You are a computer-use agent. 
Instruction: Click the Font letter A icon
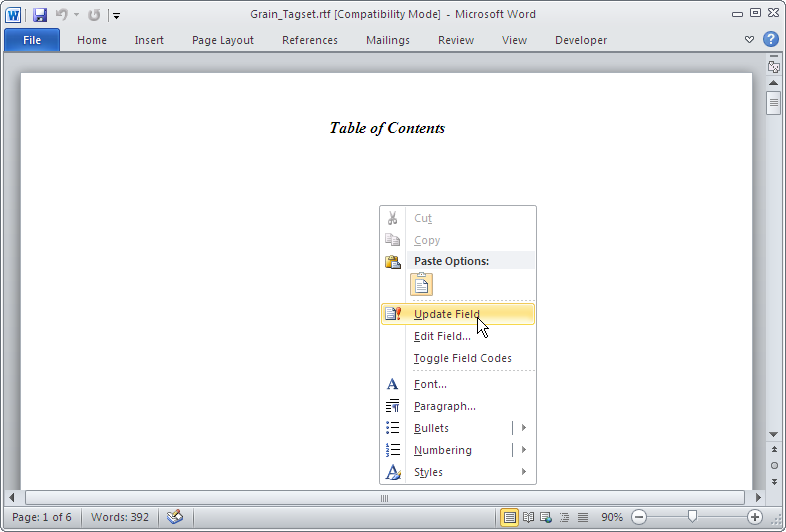click(x=392, y=384)
